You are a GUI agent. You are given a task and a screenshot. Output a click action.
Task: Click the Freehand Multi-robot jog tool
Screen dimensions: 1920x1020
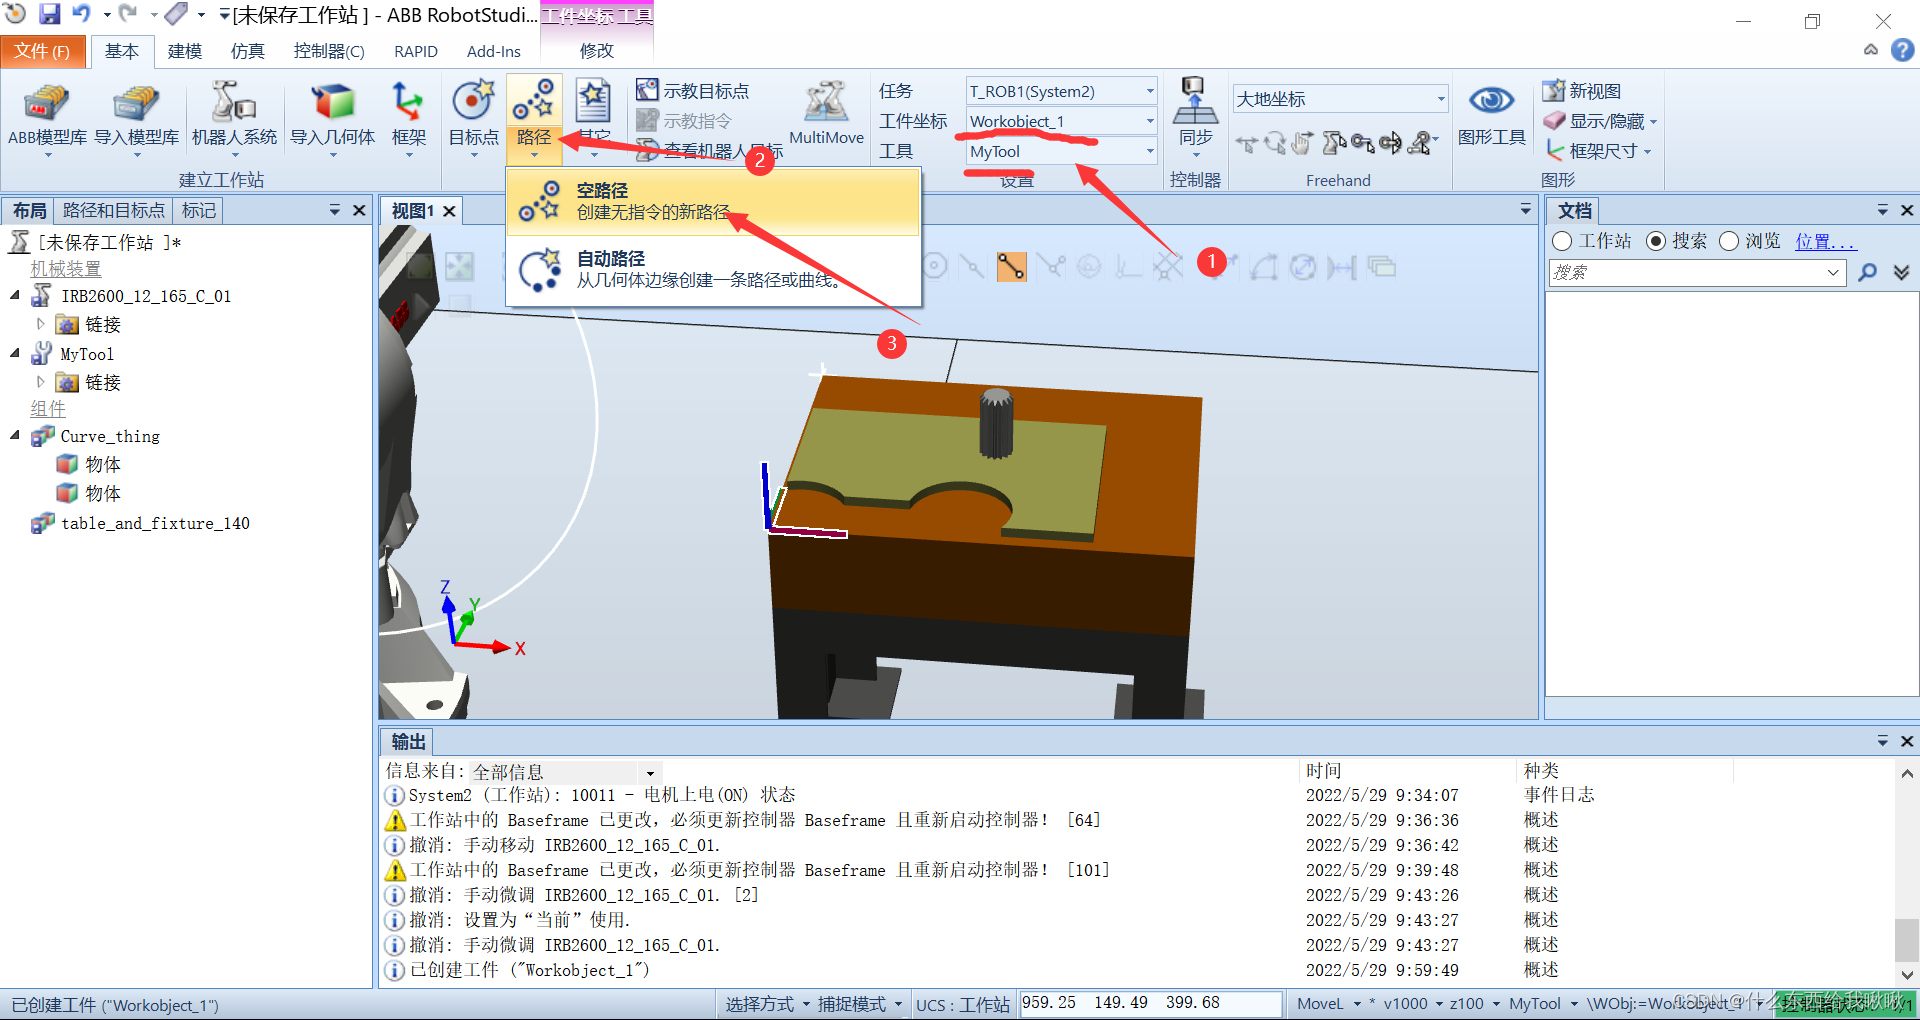1420,144
